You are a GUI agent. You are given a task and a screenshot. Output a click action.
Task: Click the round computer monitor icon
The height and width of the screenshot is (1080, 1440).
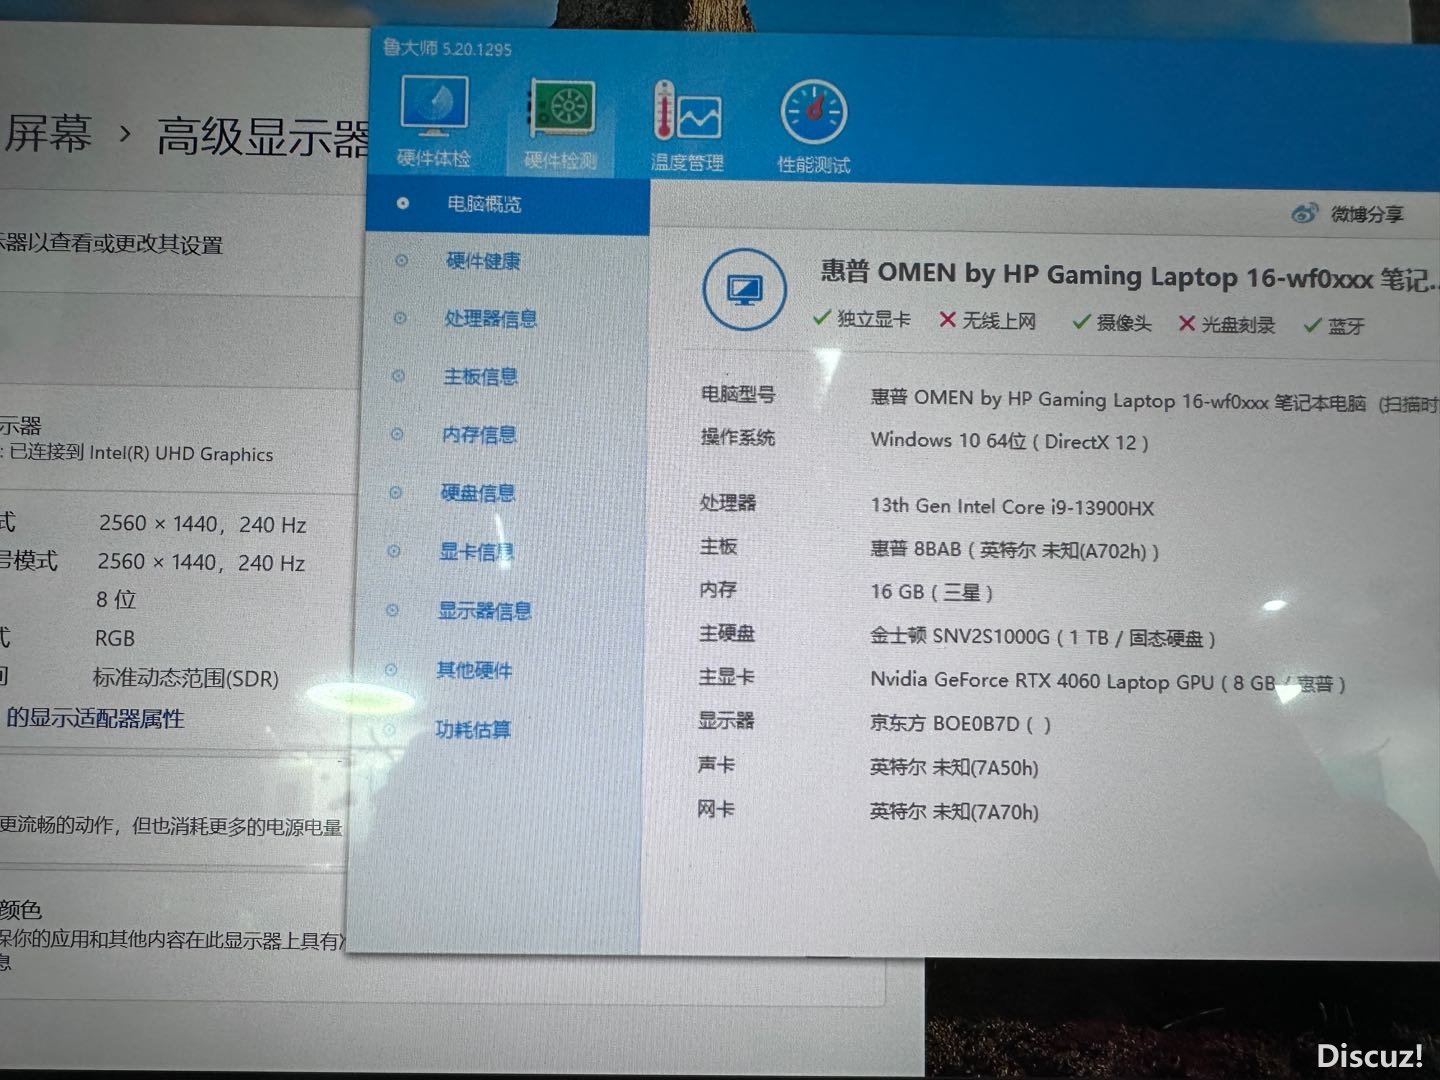point(744,289)
